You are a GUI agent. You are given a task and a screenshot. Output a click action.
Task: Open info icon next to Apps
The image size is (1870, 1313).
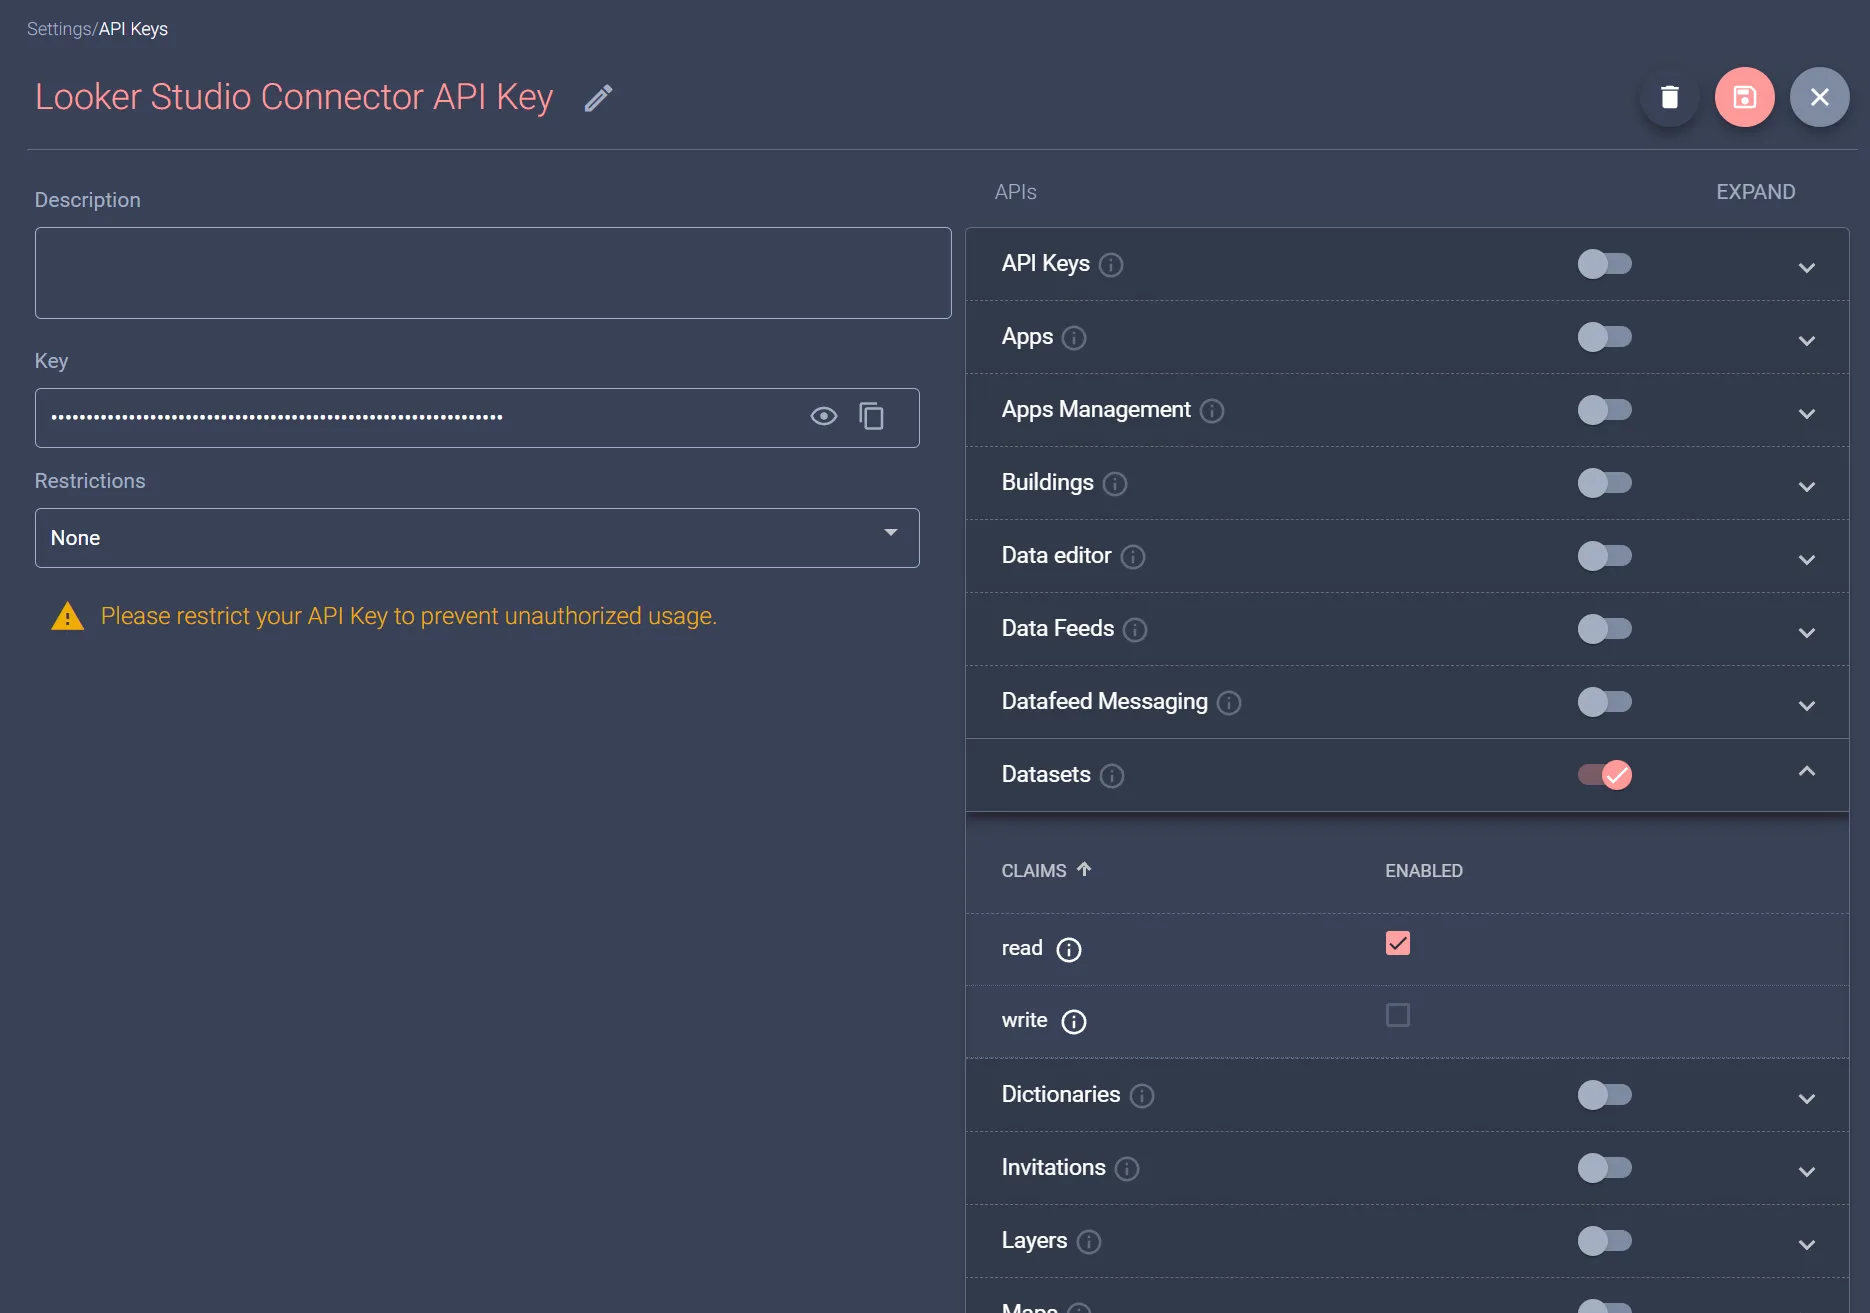(x=1074, y=338)
